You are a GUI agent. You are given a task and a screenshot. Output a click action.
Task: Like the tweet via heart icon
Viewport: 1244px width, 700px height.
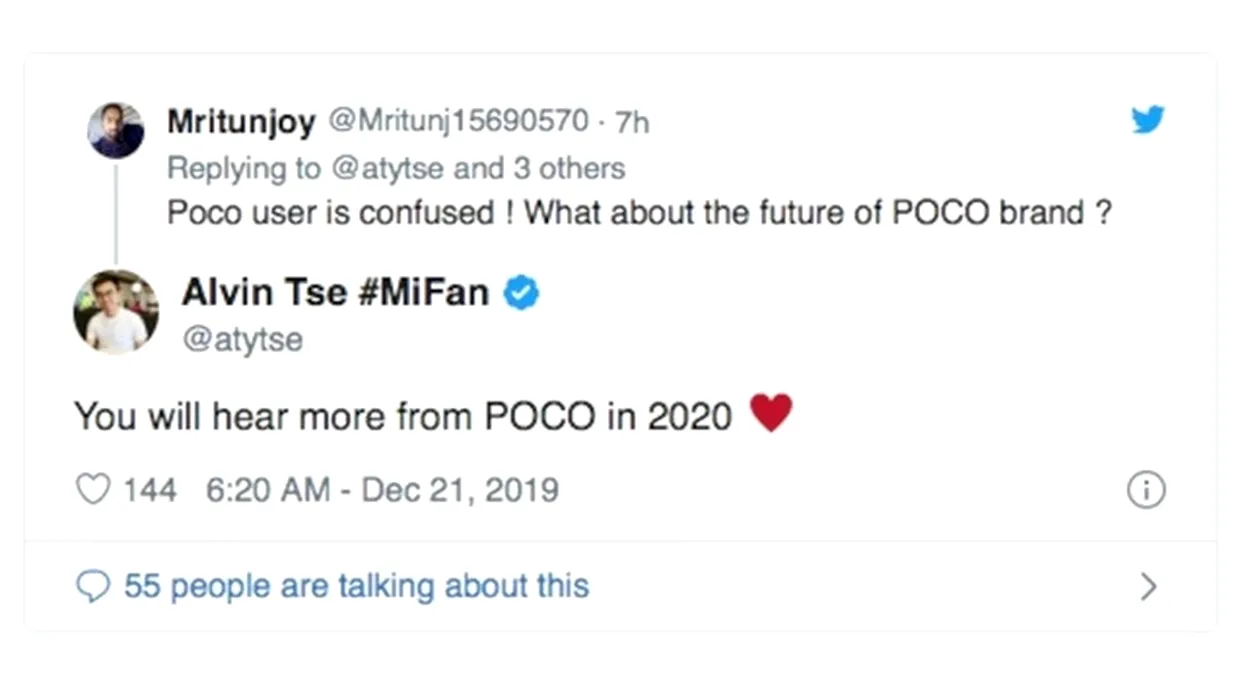(92, 489)
